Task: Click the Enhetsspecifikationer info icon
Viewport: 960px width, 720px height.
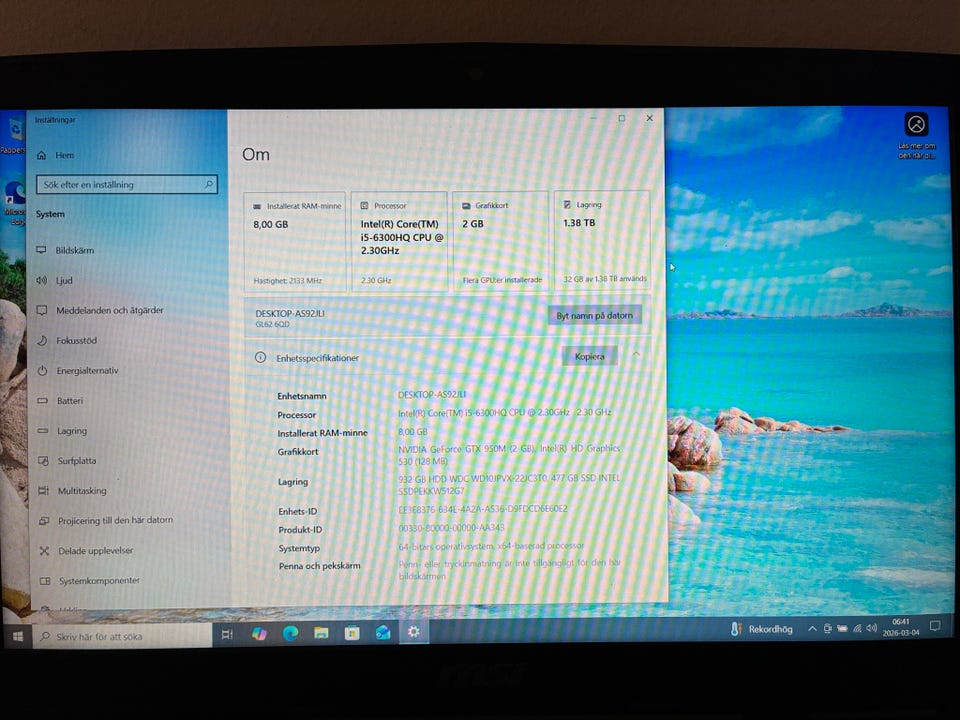Action: 260,357
